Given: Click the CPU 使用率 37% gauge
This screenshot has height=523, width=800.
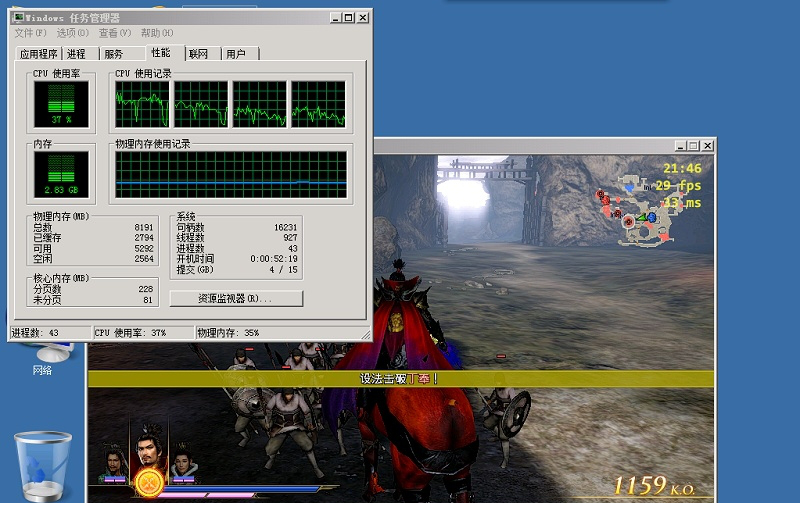Looking at the screenshot, I should pos(61,104).
